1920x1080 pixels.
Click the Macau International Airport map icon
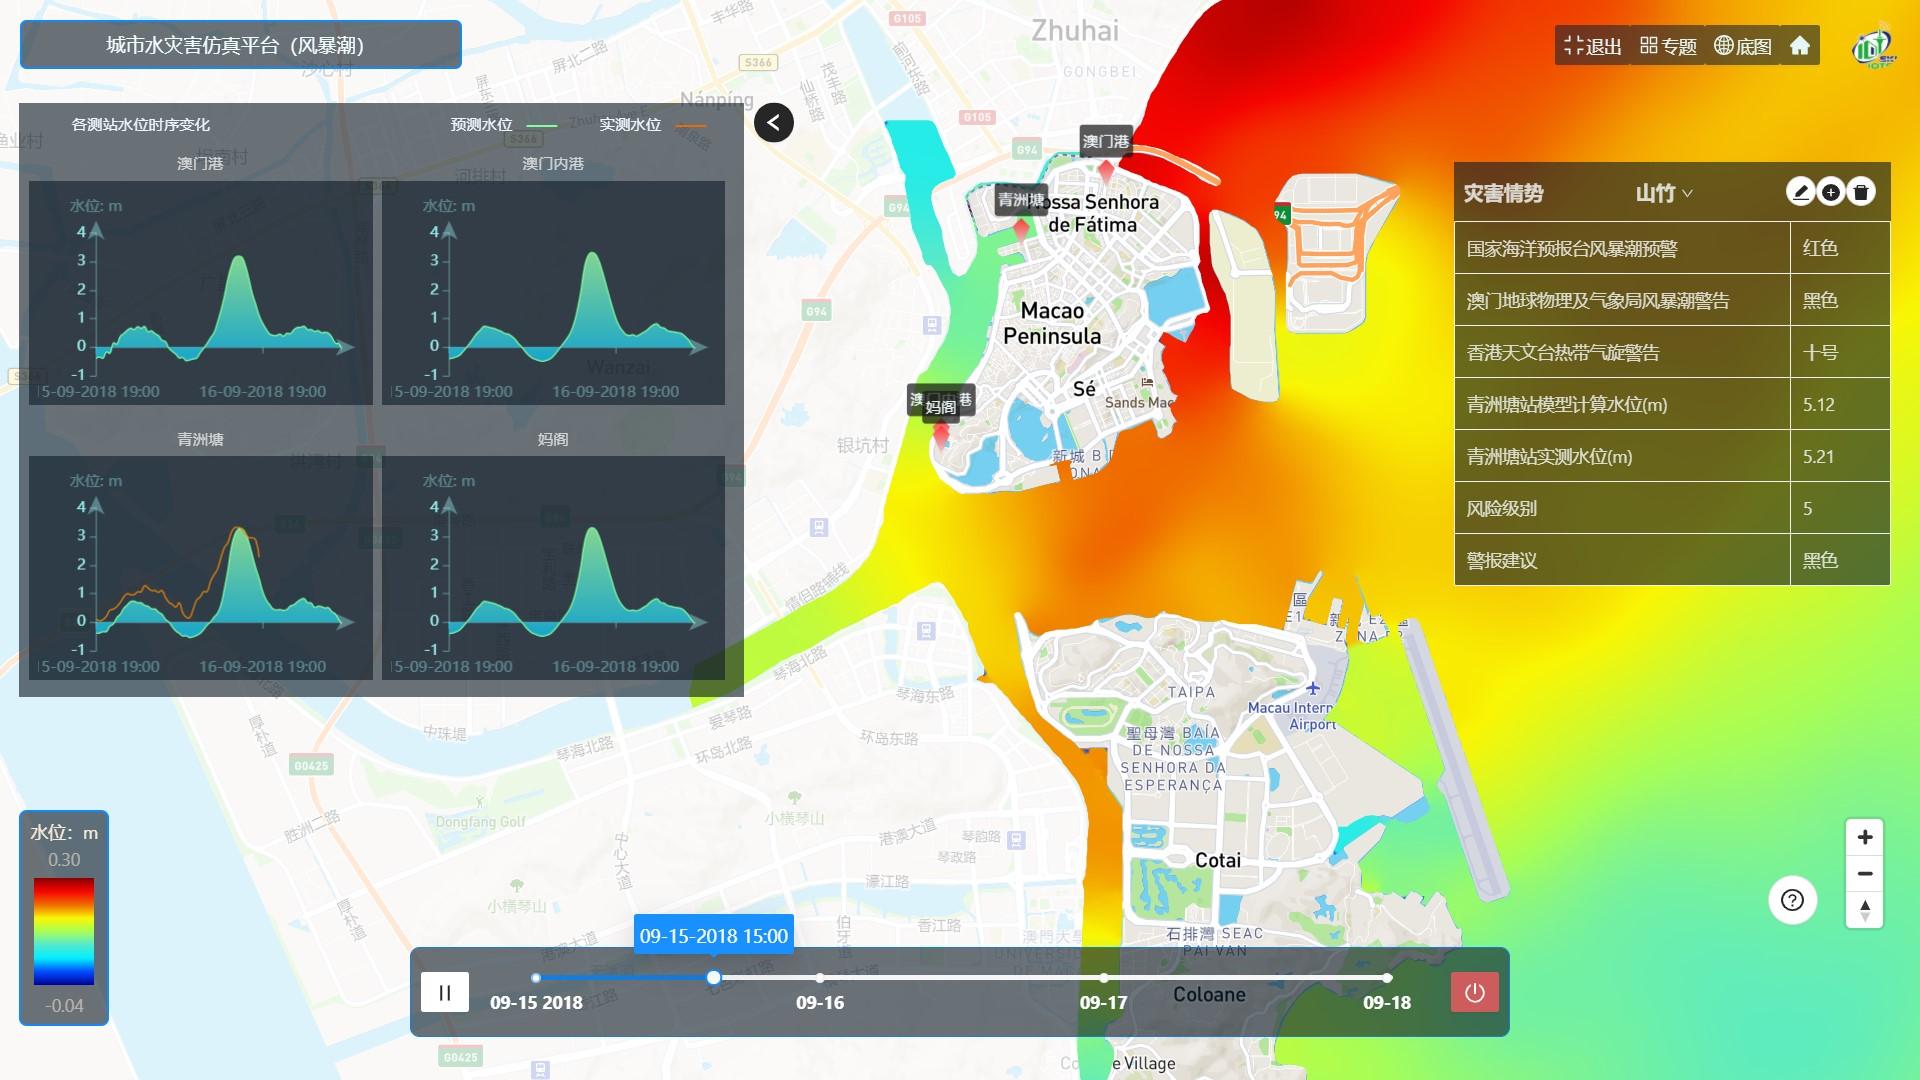(x=1313, y=688)
